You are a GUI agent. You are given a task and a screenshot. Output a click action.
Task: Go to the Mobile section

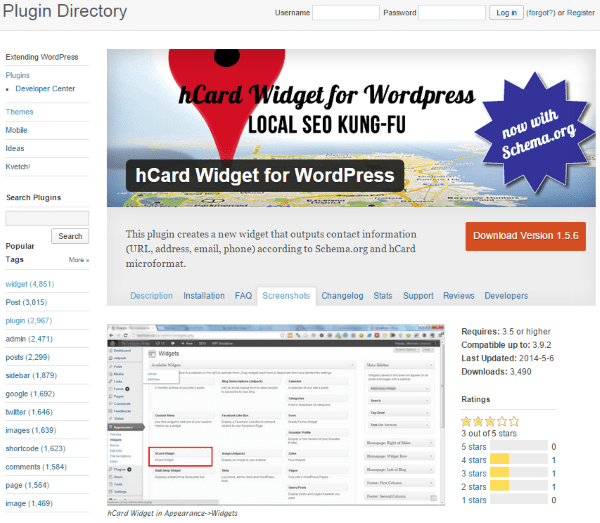coord(16,130)
